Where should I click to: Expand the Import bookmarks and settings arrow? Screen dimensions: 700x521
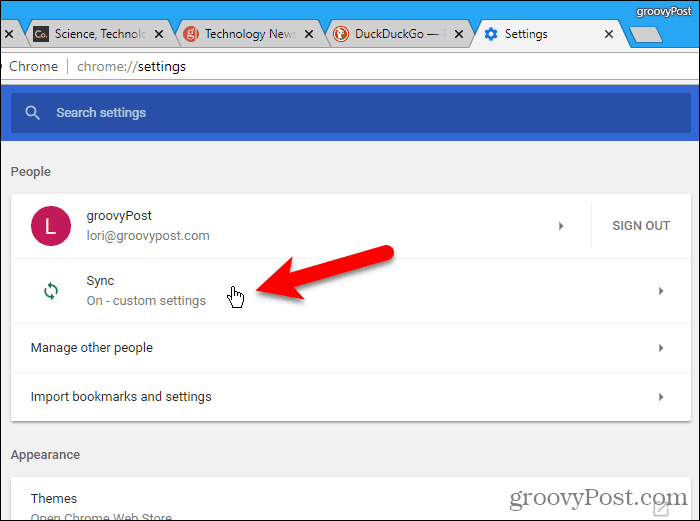point(661,397)
